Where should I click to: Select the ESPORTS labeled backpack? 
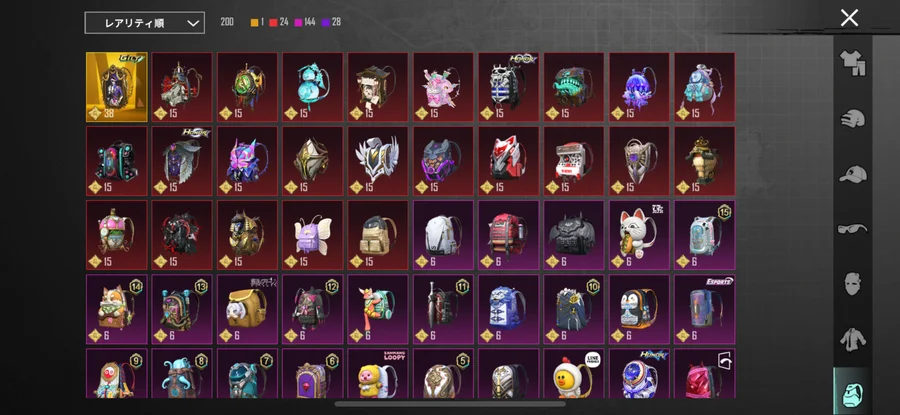(705, 309)
